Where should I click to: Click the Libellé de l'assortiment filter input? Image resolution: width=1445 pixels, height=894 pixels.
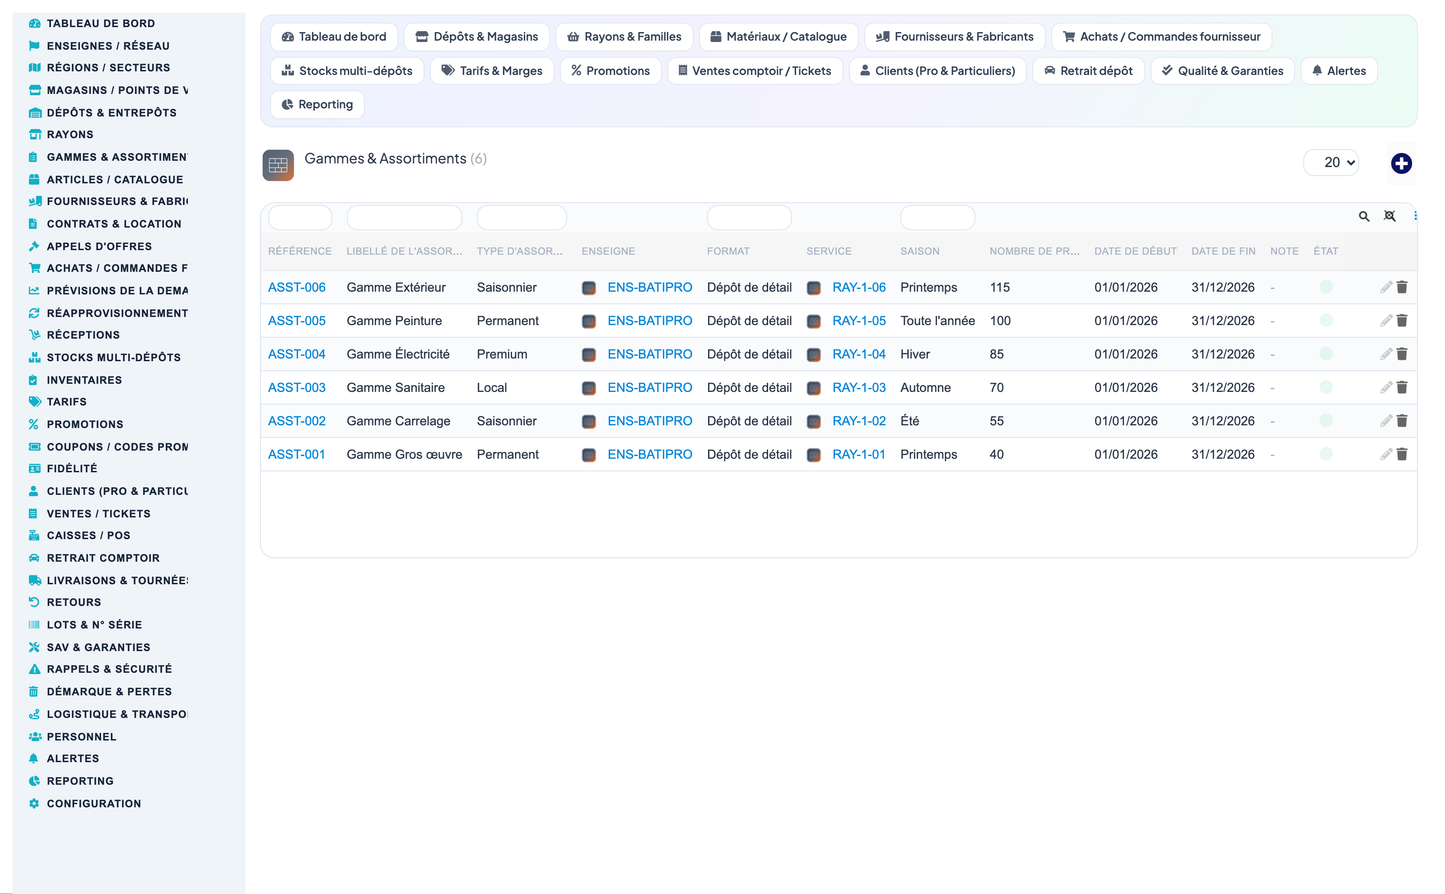[404, 217]
